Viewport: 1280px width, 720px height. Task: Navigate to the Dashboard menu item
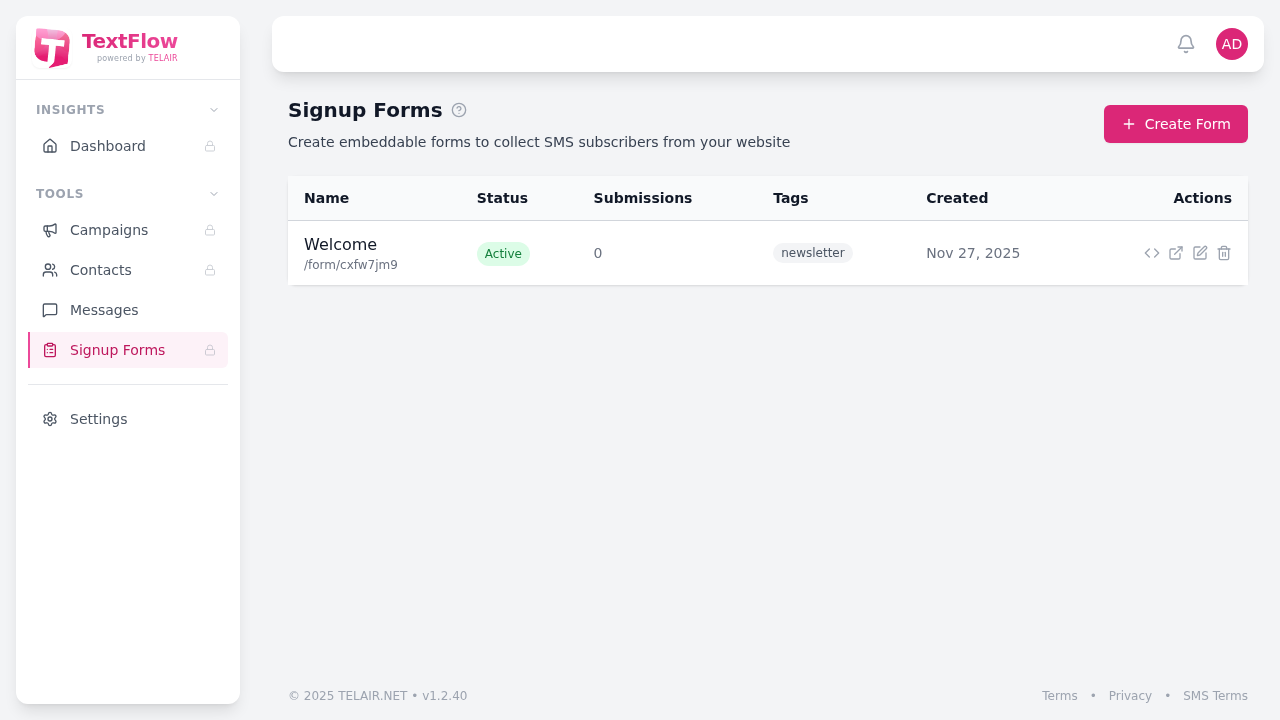tap(108, 146)
